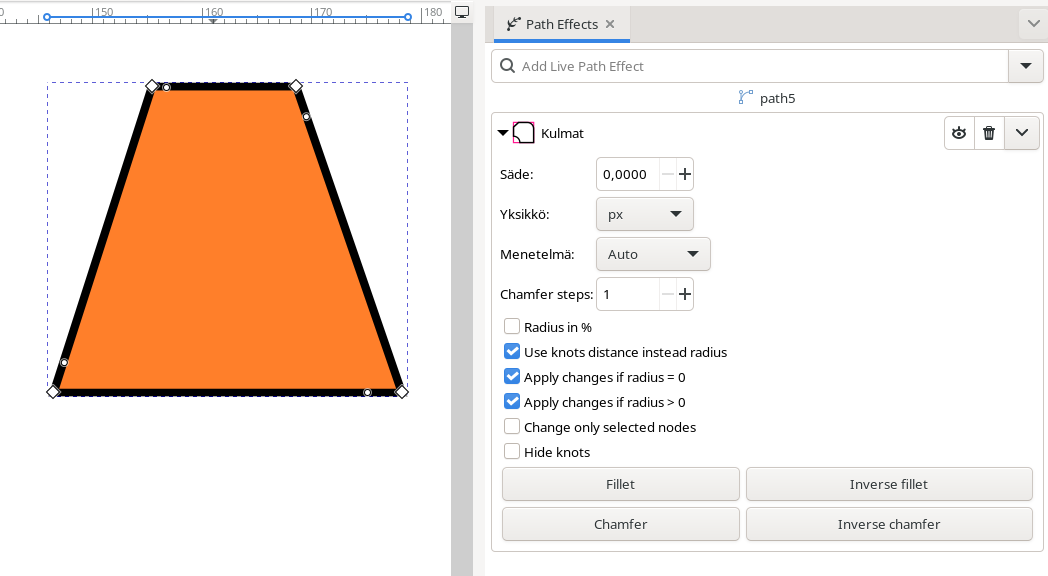Delete the Kulmat path effect
The width and height of the screenshot is (1048, 576).
click(x=989, y=133)
